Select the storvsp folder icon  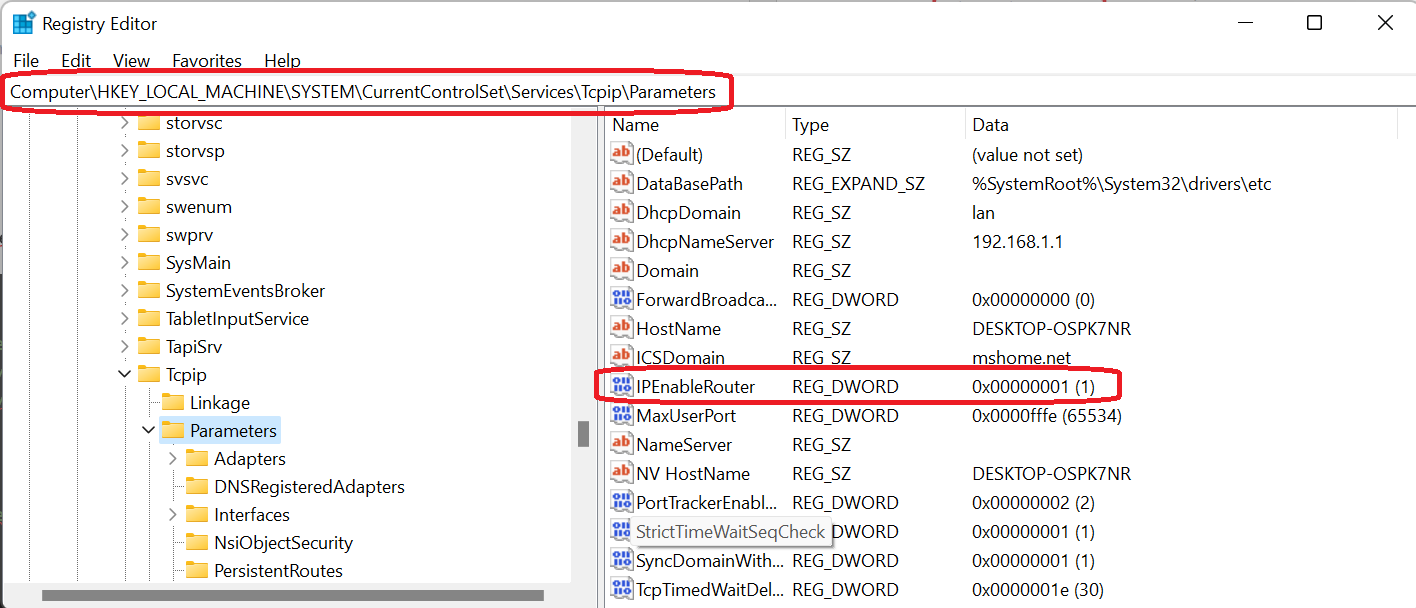pos(149,151)
